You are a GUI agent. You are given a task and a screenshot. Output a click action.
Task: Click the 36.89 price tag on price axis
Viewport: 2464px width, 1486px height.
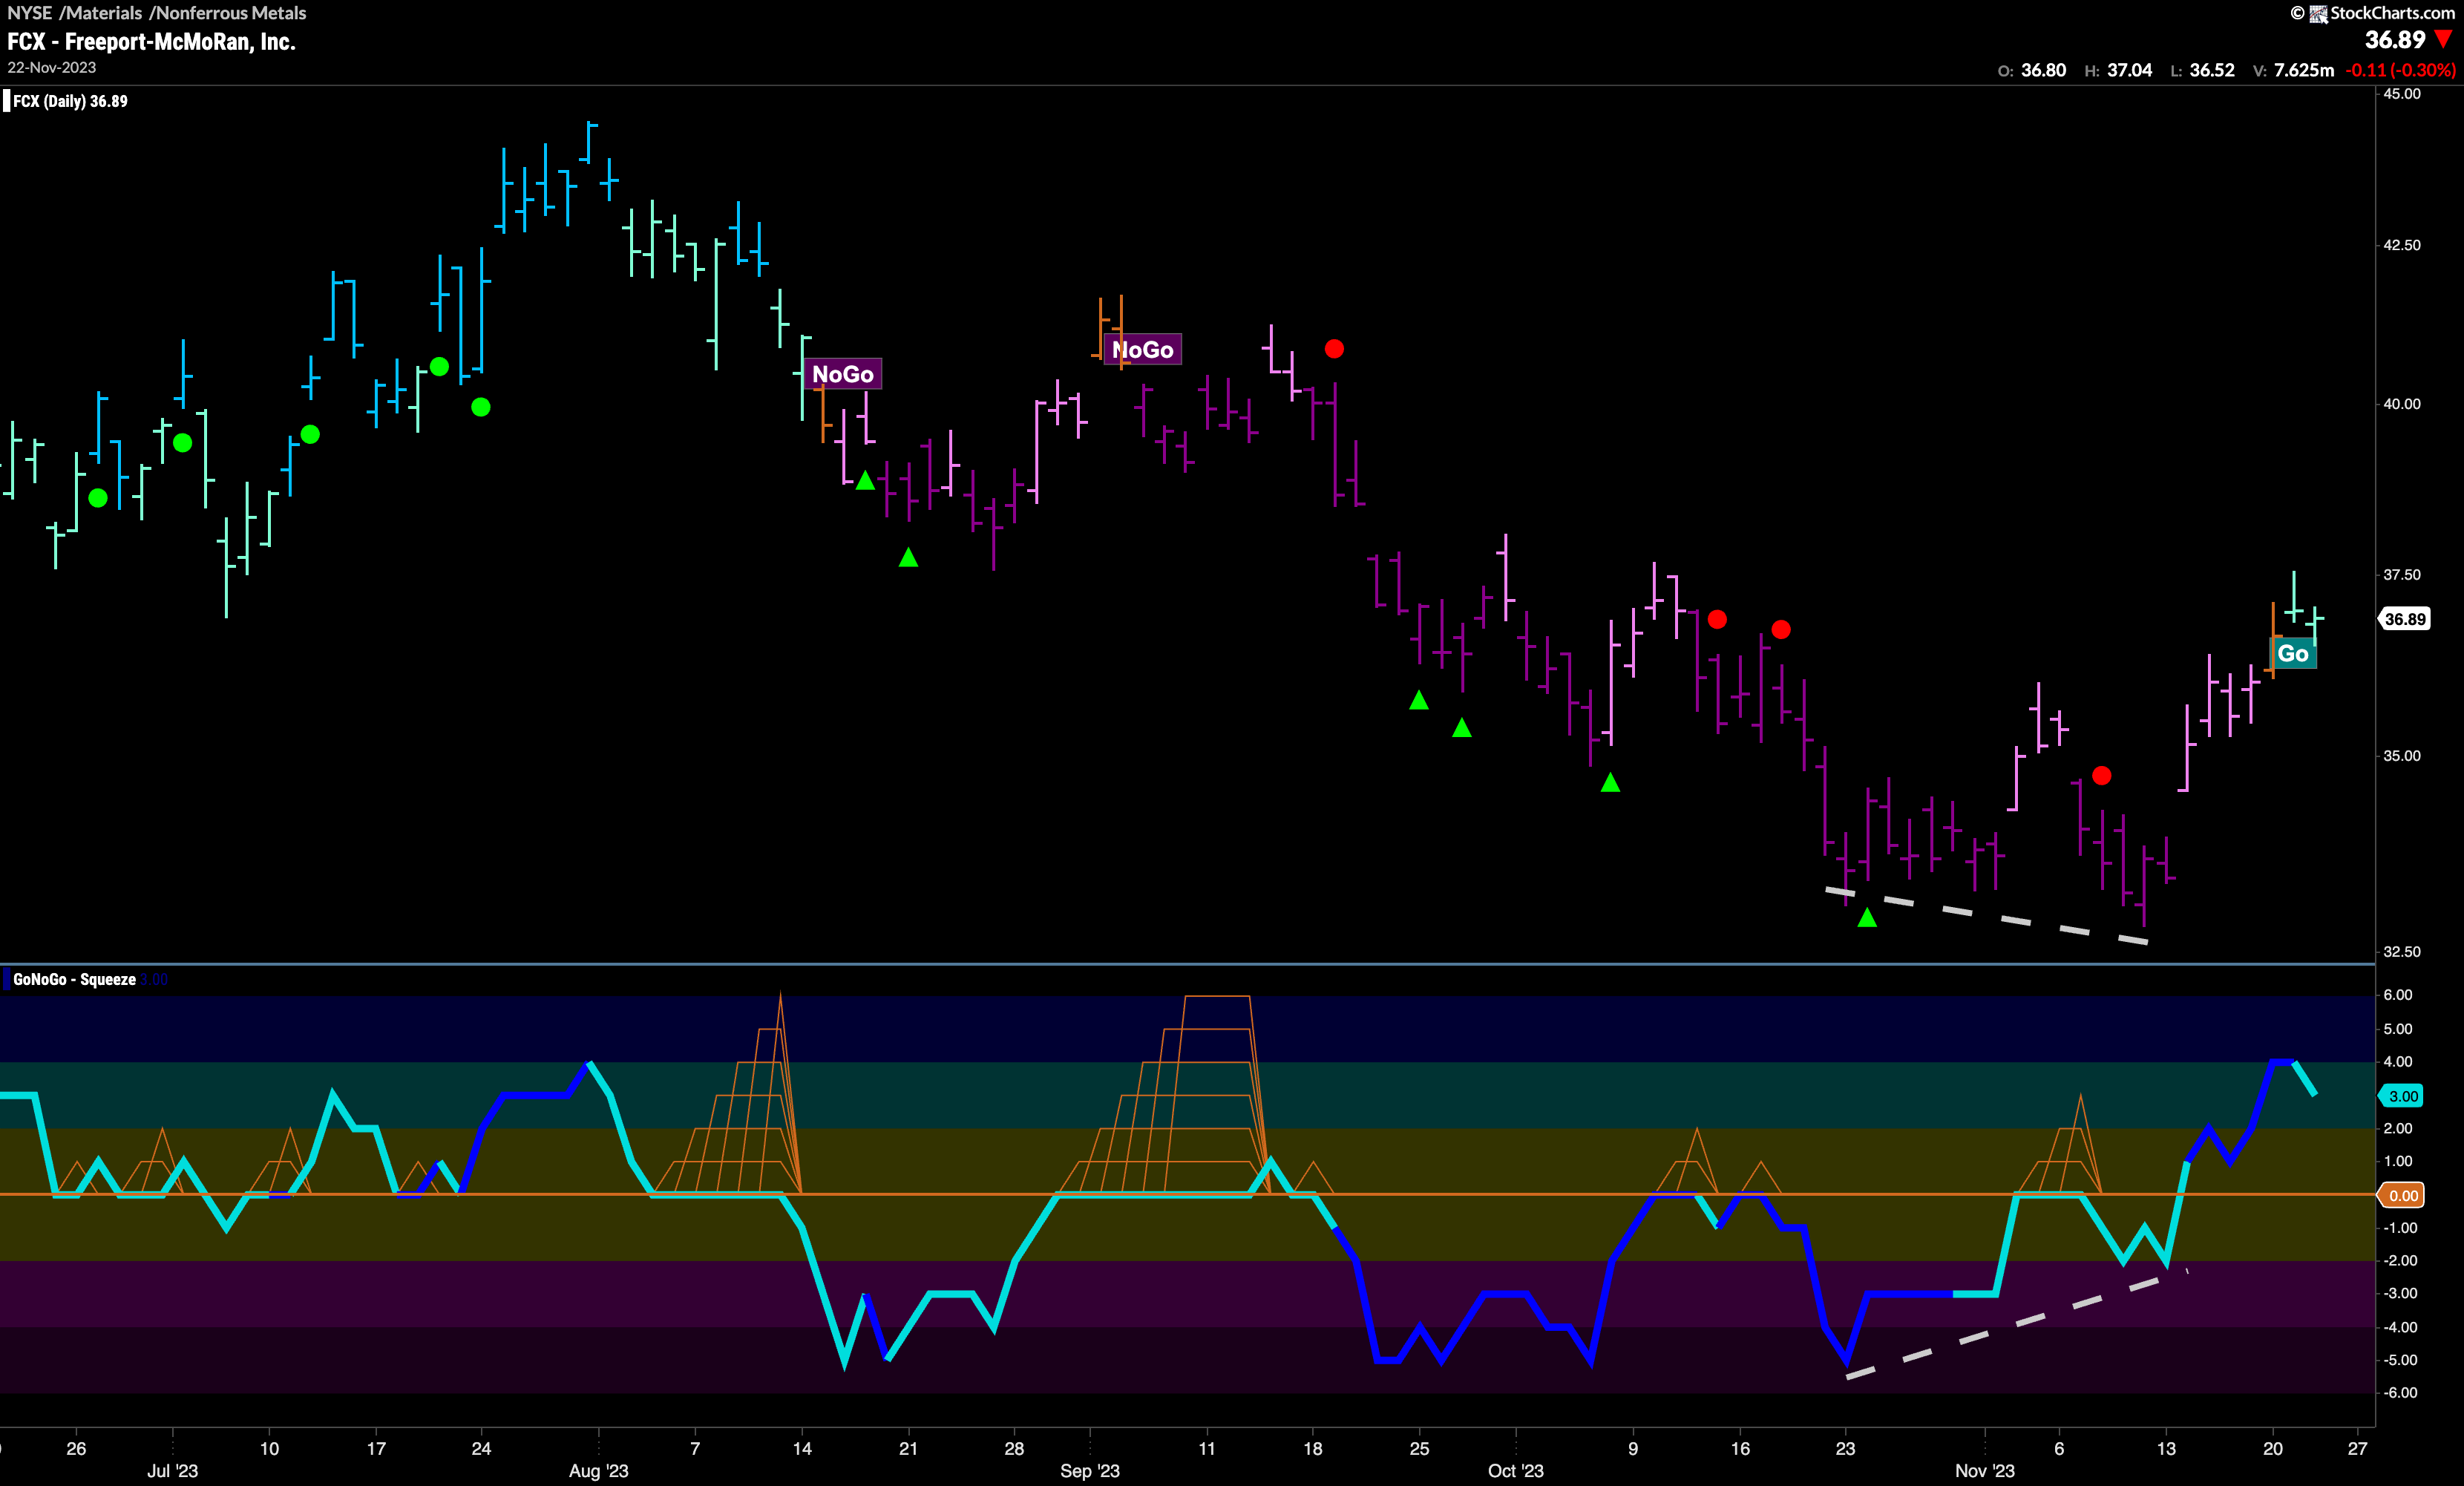coord(2404,619)
